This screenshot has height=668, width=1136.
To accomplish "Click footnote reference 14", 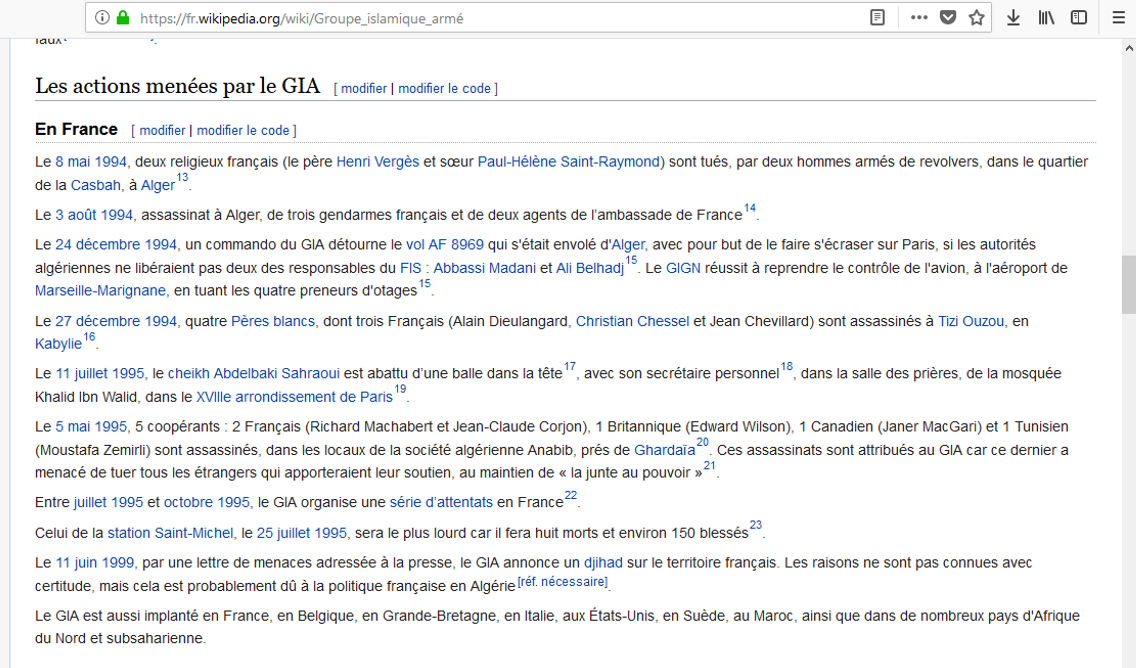I will coord(750,208).
